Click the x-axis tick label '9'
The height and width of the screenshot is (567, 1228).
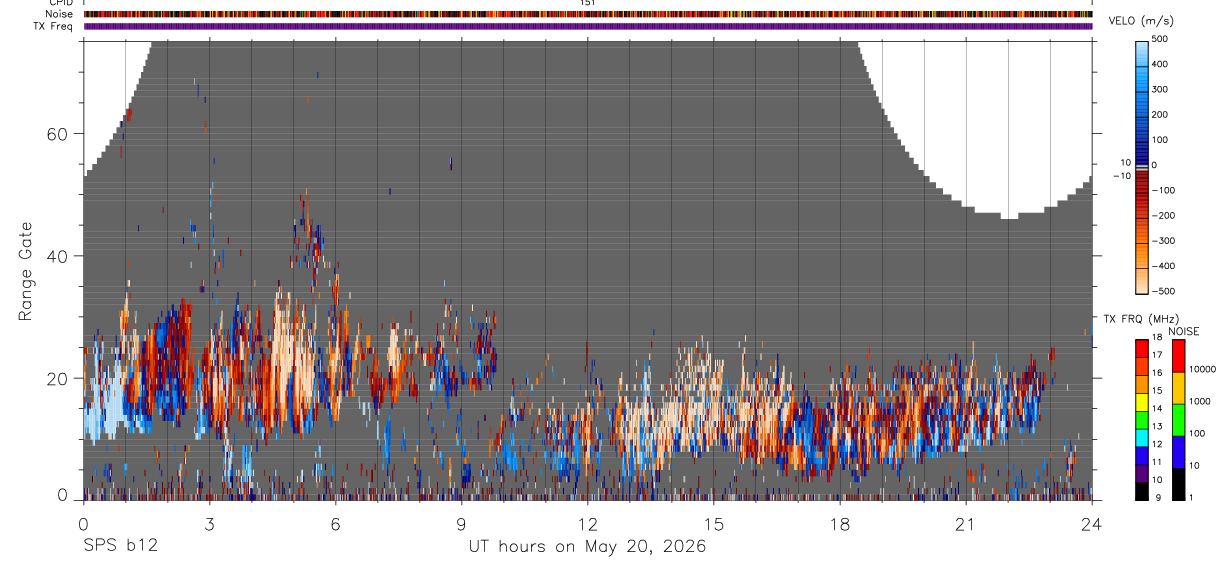pos(461,523)
